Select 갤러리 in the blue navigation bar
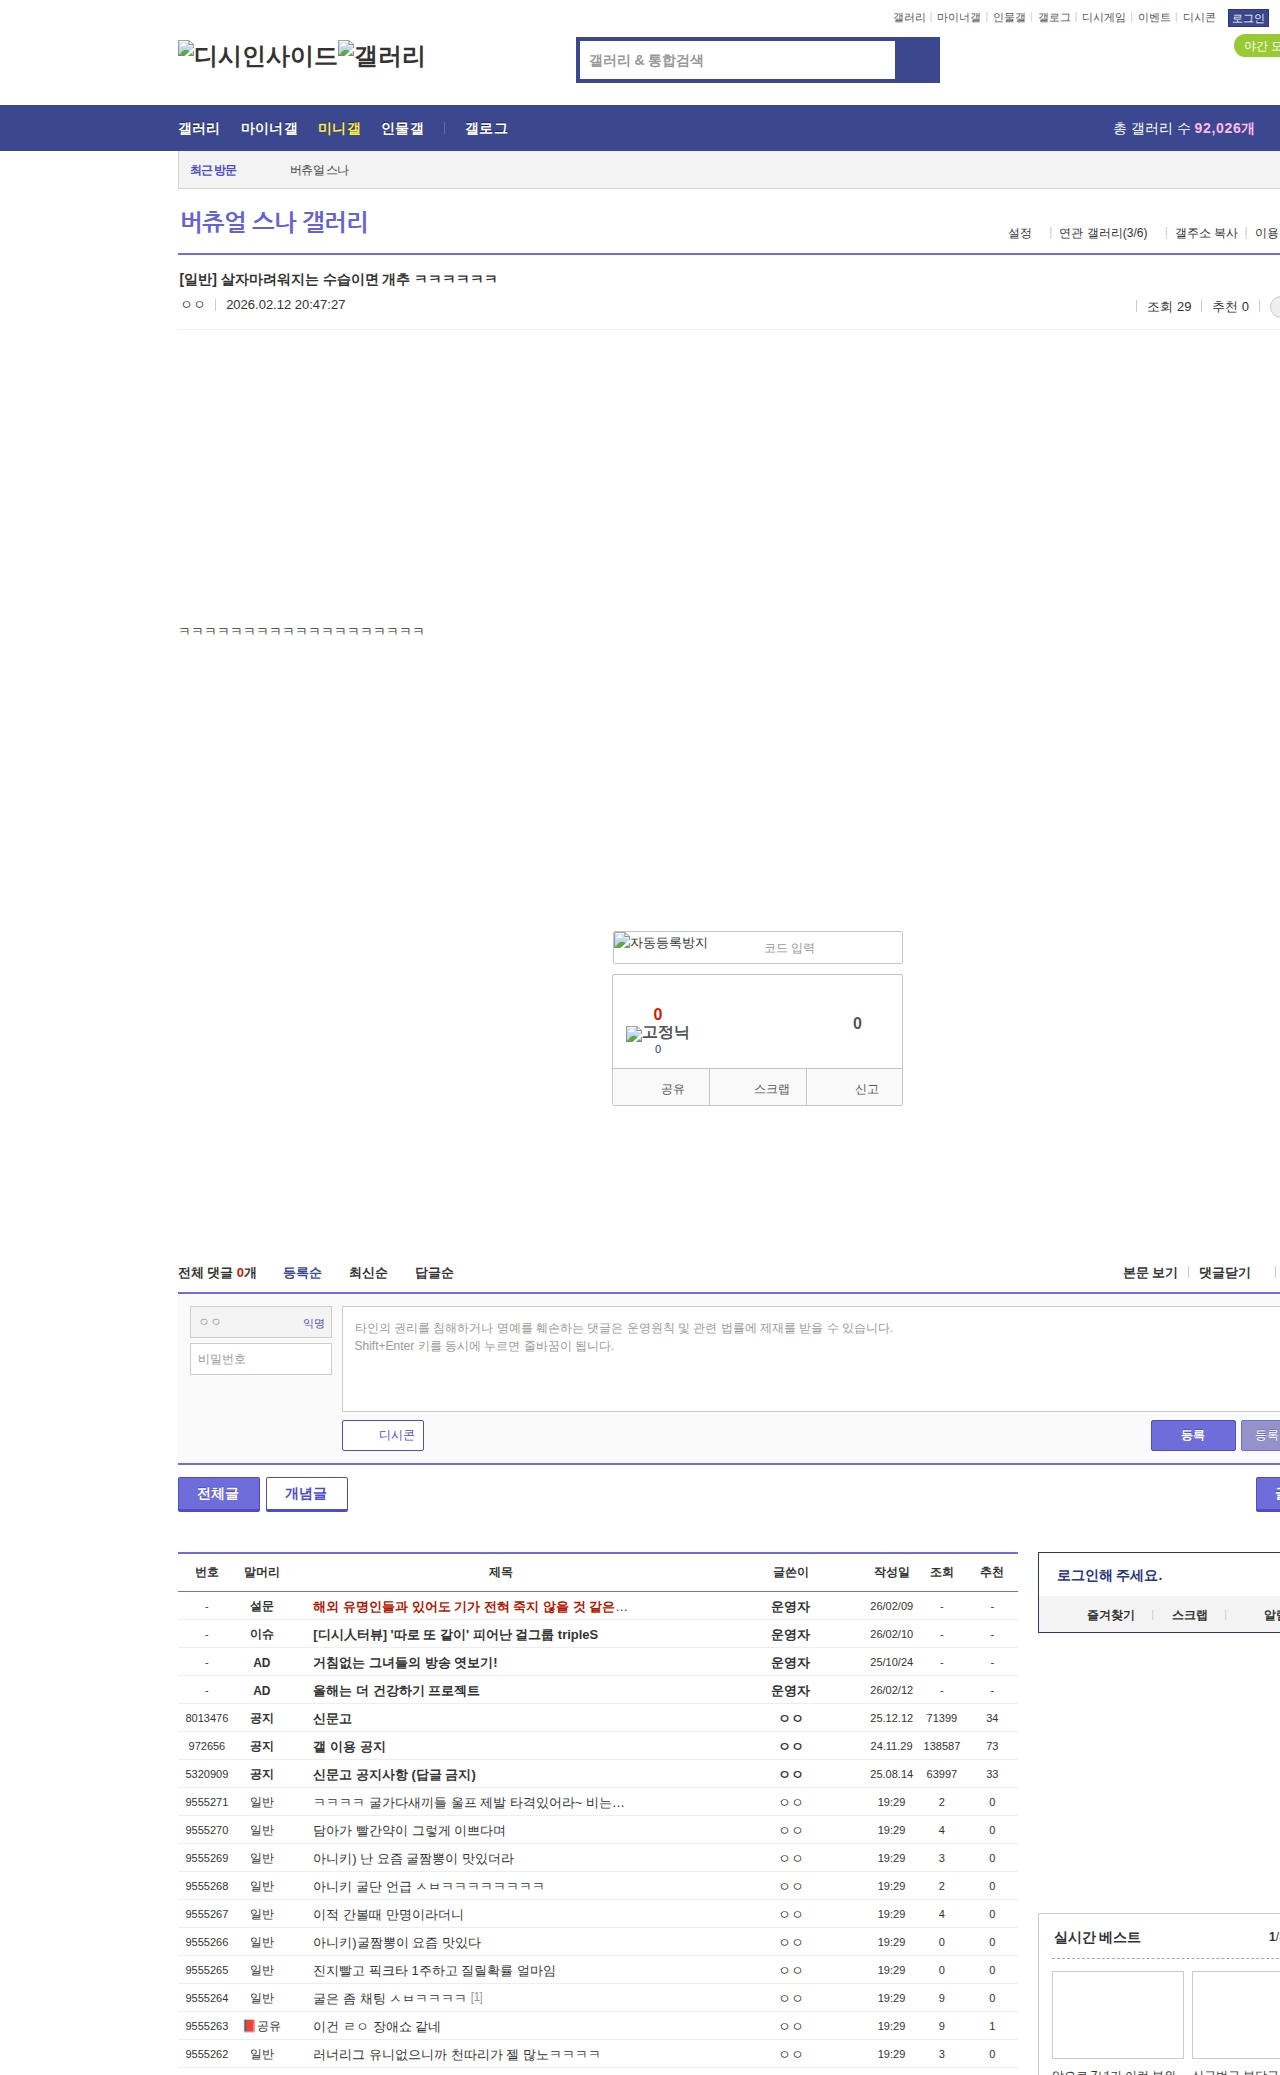The height and width of the screenshot is (2075, 1280). pyautogui.click(x=199, y=128)
